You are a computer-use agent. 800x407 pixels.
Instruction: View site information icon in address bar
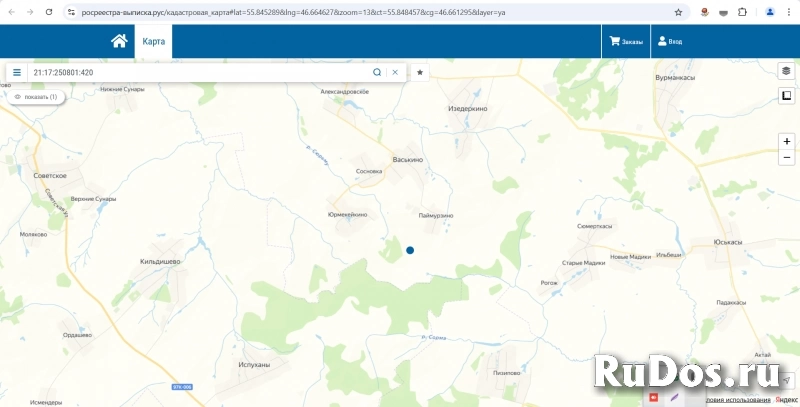pos(71,12)
